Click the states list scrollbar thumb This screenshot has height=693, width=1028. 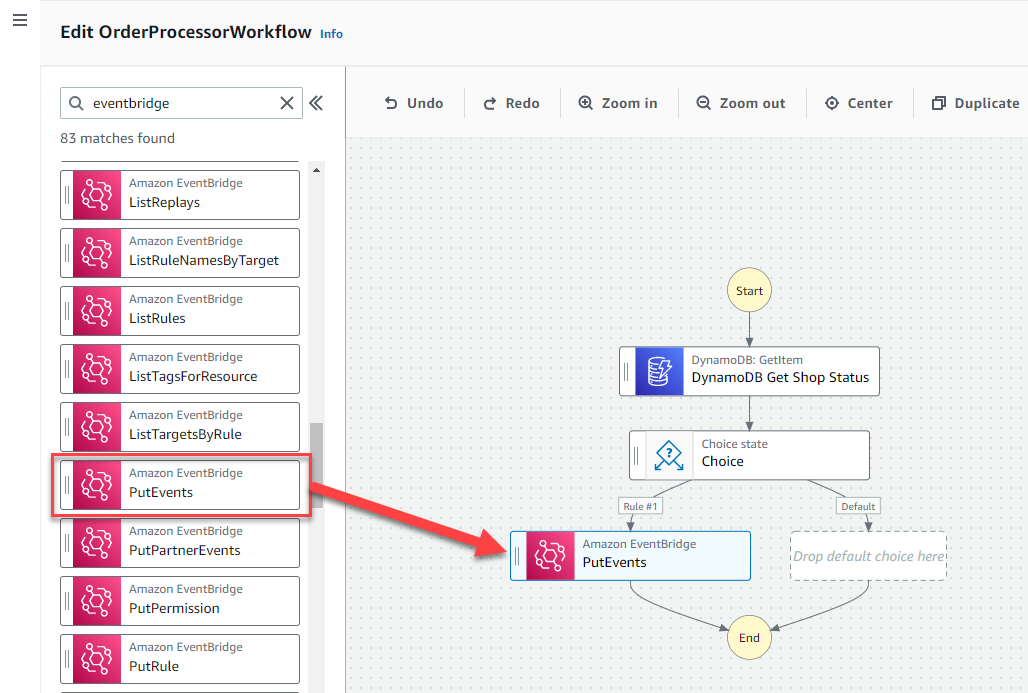(317, 465)
